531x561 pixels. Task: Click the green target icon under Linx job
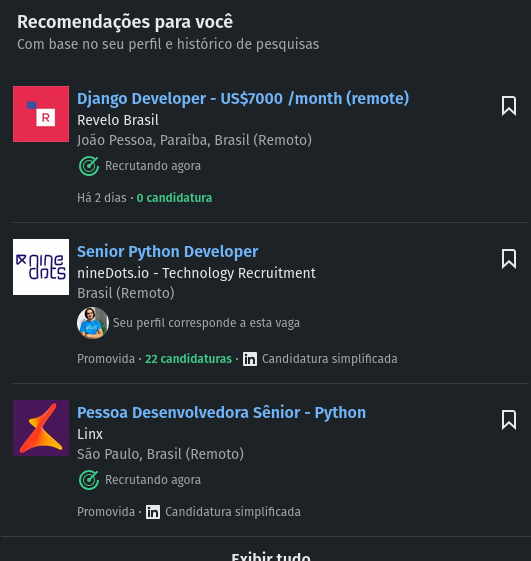89,480
